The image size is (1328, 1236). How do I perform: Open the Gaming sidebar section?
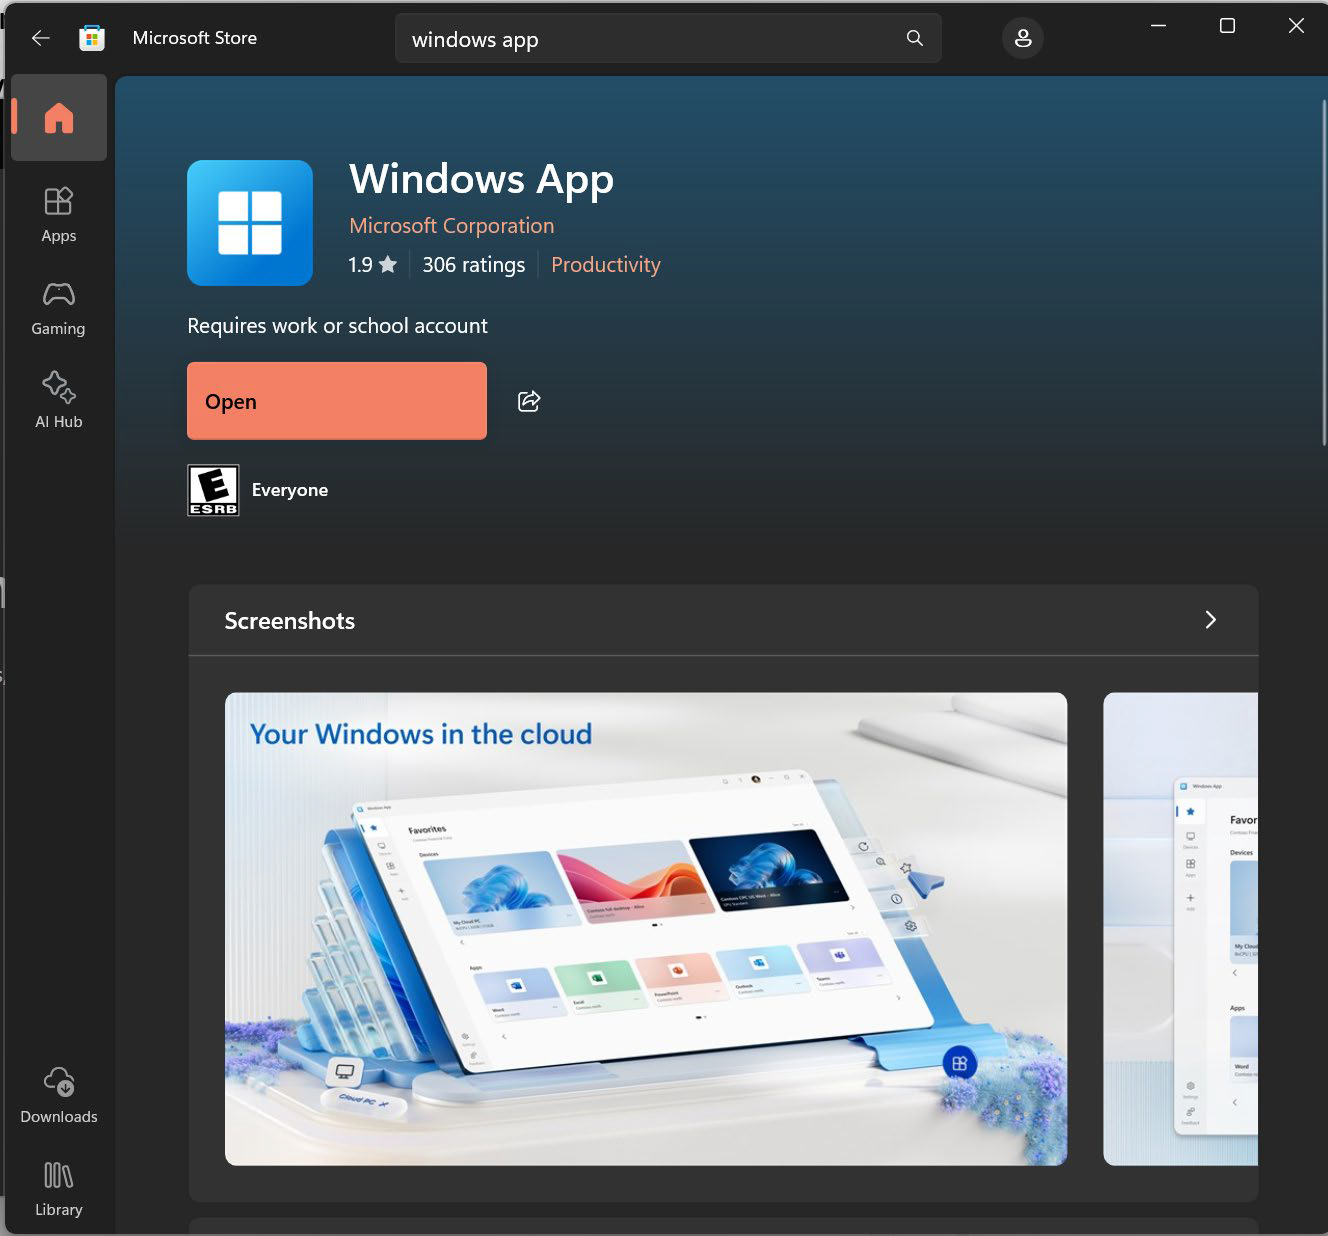pos(59,307)
